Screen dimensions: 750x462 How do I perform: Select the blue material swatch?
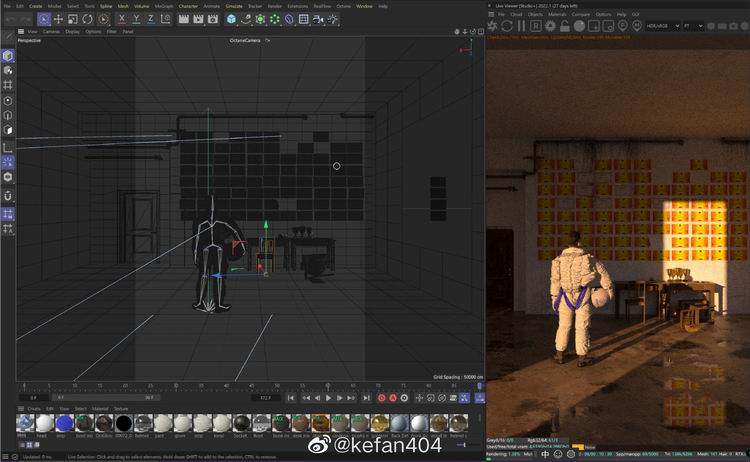(x=64, y=423)
